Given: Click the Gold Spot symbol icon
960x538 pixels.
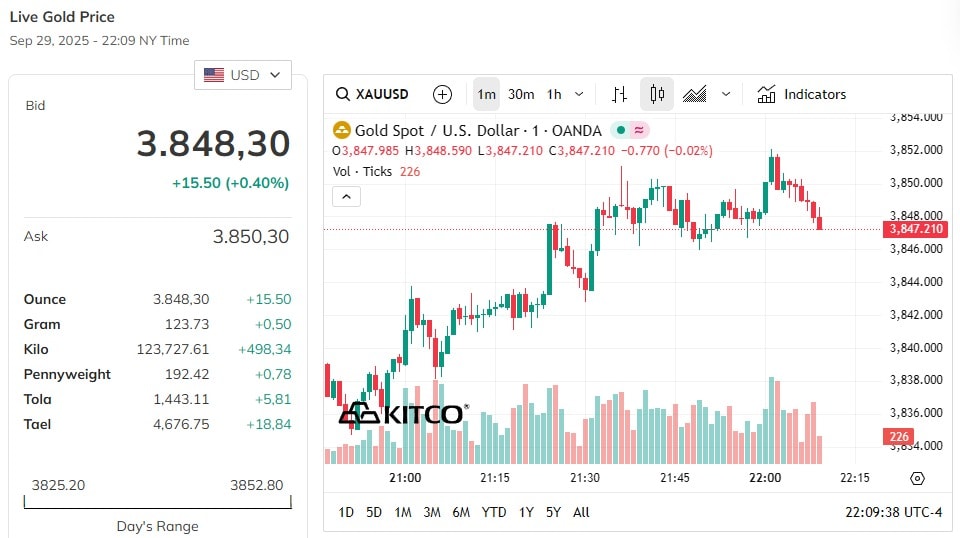Looking at the screenshot, I should (341, 130).
